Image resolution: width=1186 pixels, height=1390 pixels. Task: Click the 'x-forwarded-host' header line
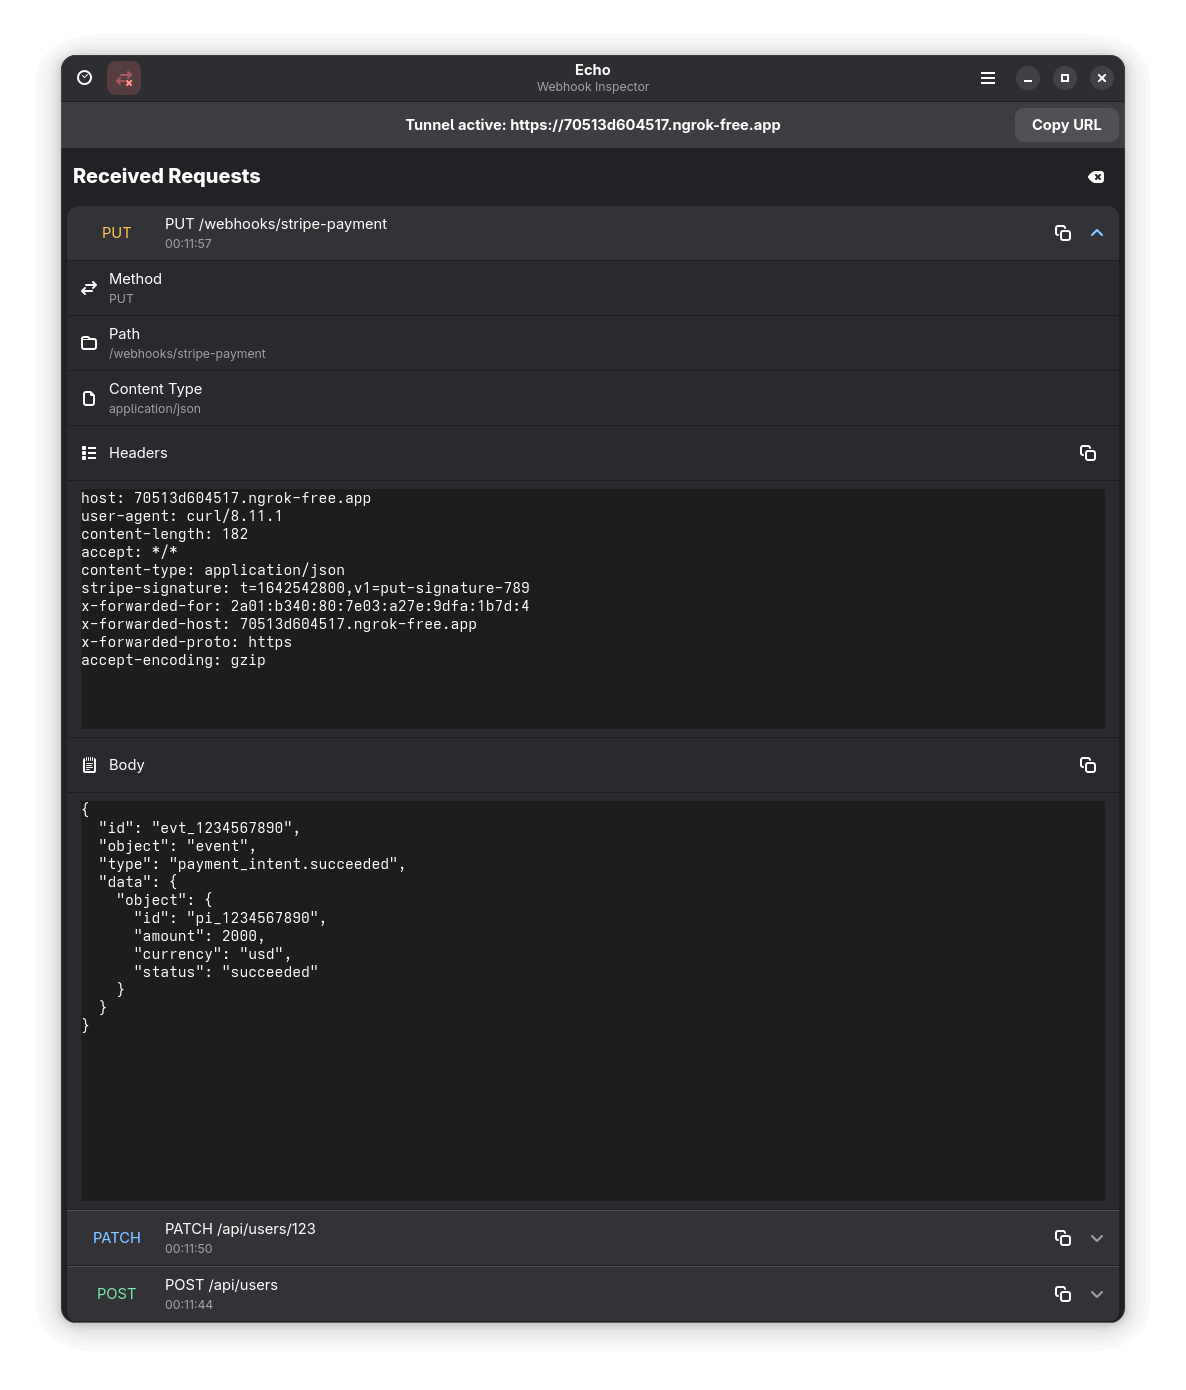pos(279,624)
